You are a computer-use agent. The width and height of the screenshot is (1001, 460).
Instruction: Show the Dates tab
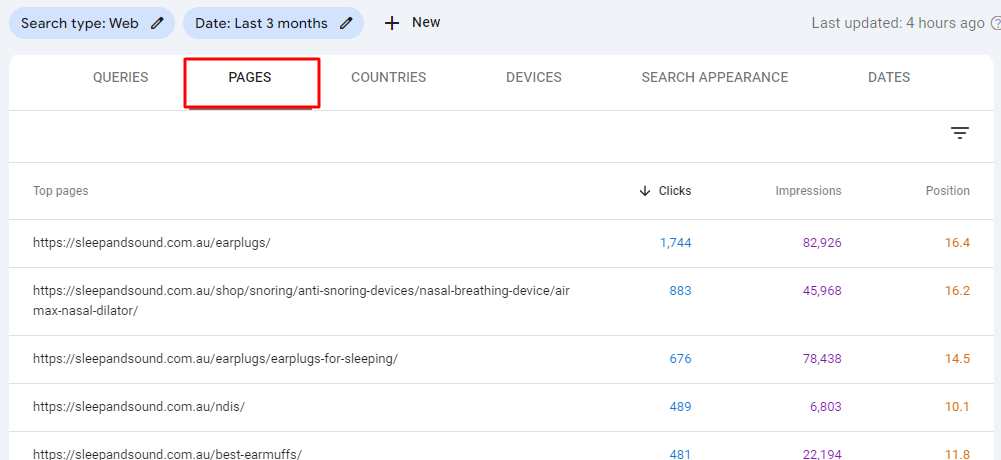(x=889, y=77)
